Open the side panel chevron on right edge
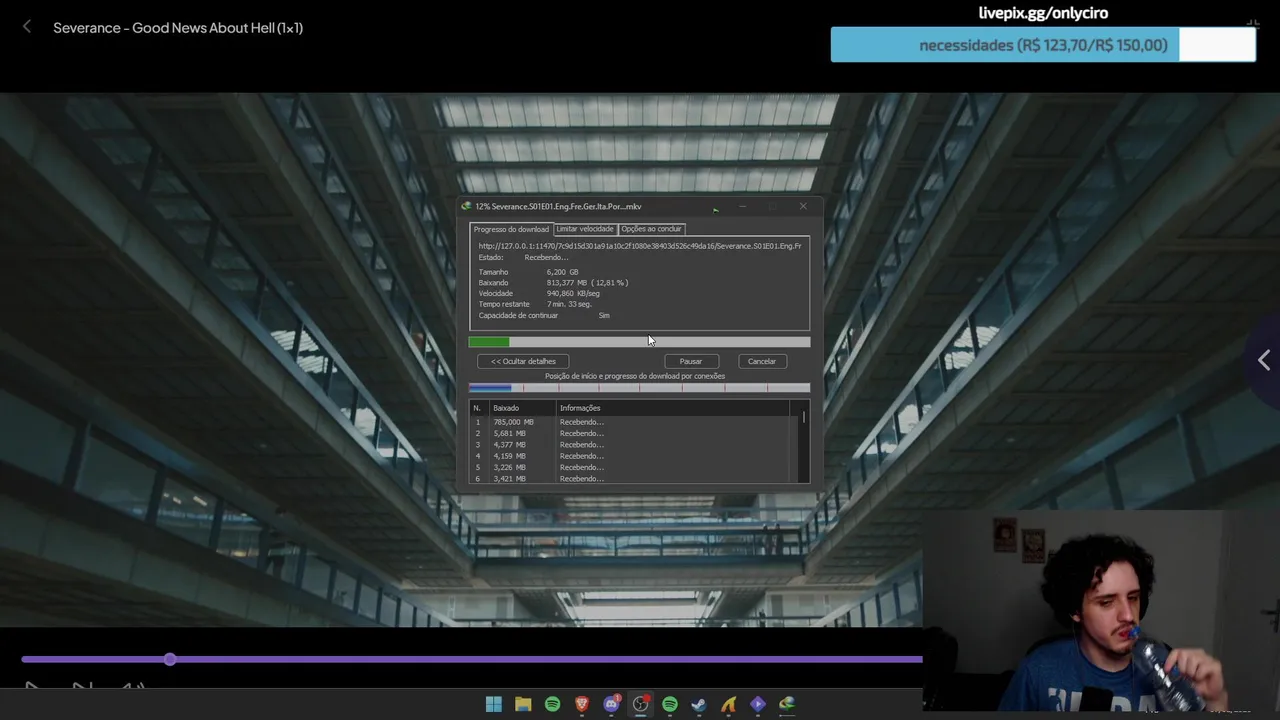Image resolution: width=1280 pixels, height=720 pixels. coord(1264,360)
